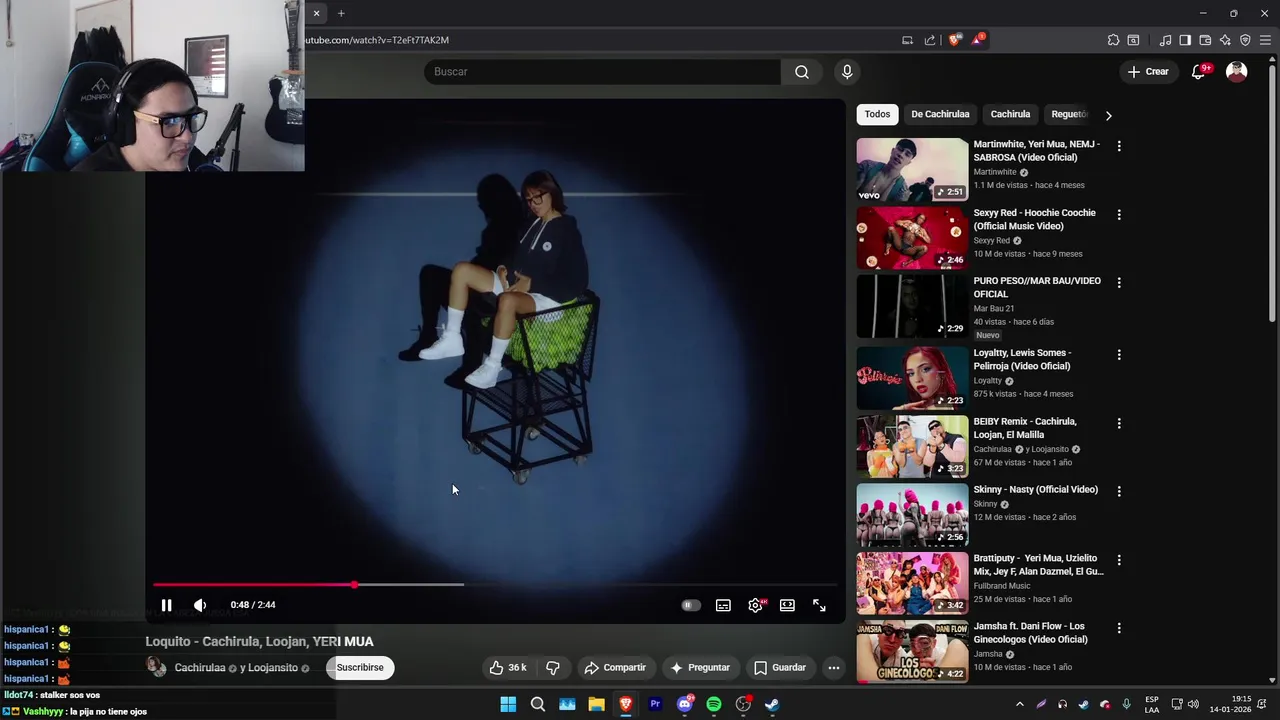Open Pelirroja video title
This screenshot has width=1280, height=720.
tap(1024, 359)
